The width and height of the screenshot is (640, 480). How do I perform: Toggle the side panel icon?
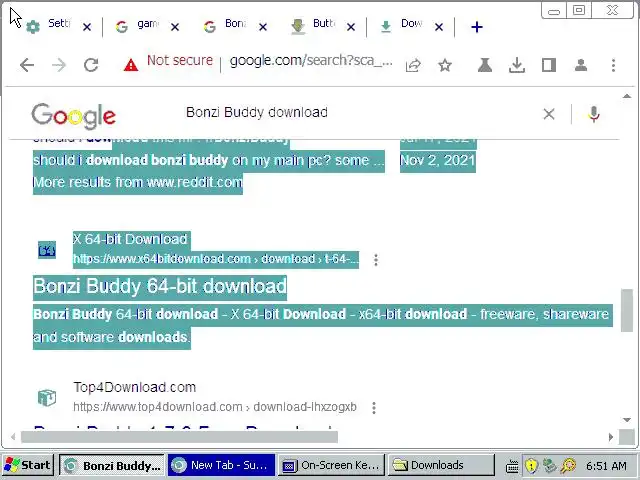point(549,65)
